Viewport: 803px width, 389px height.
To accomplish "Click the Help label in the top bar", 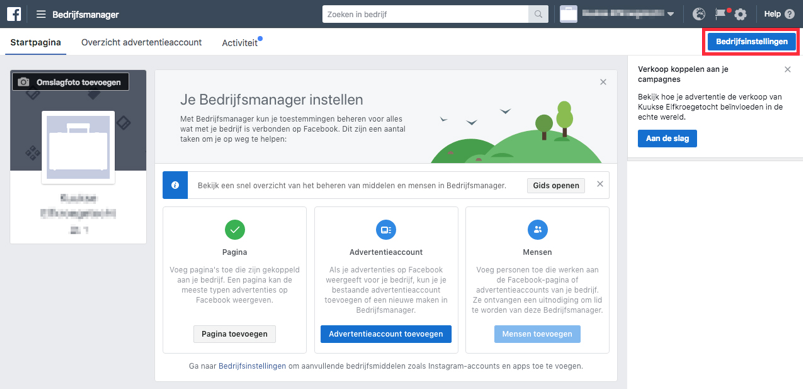I will pyautogui.click(x=772, y=14).
